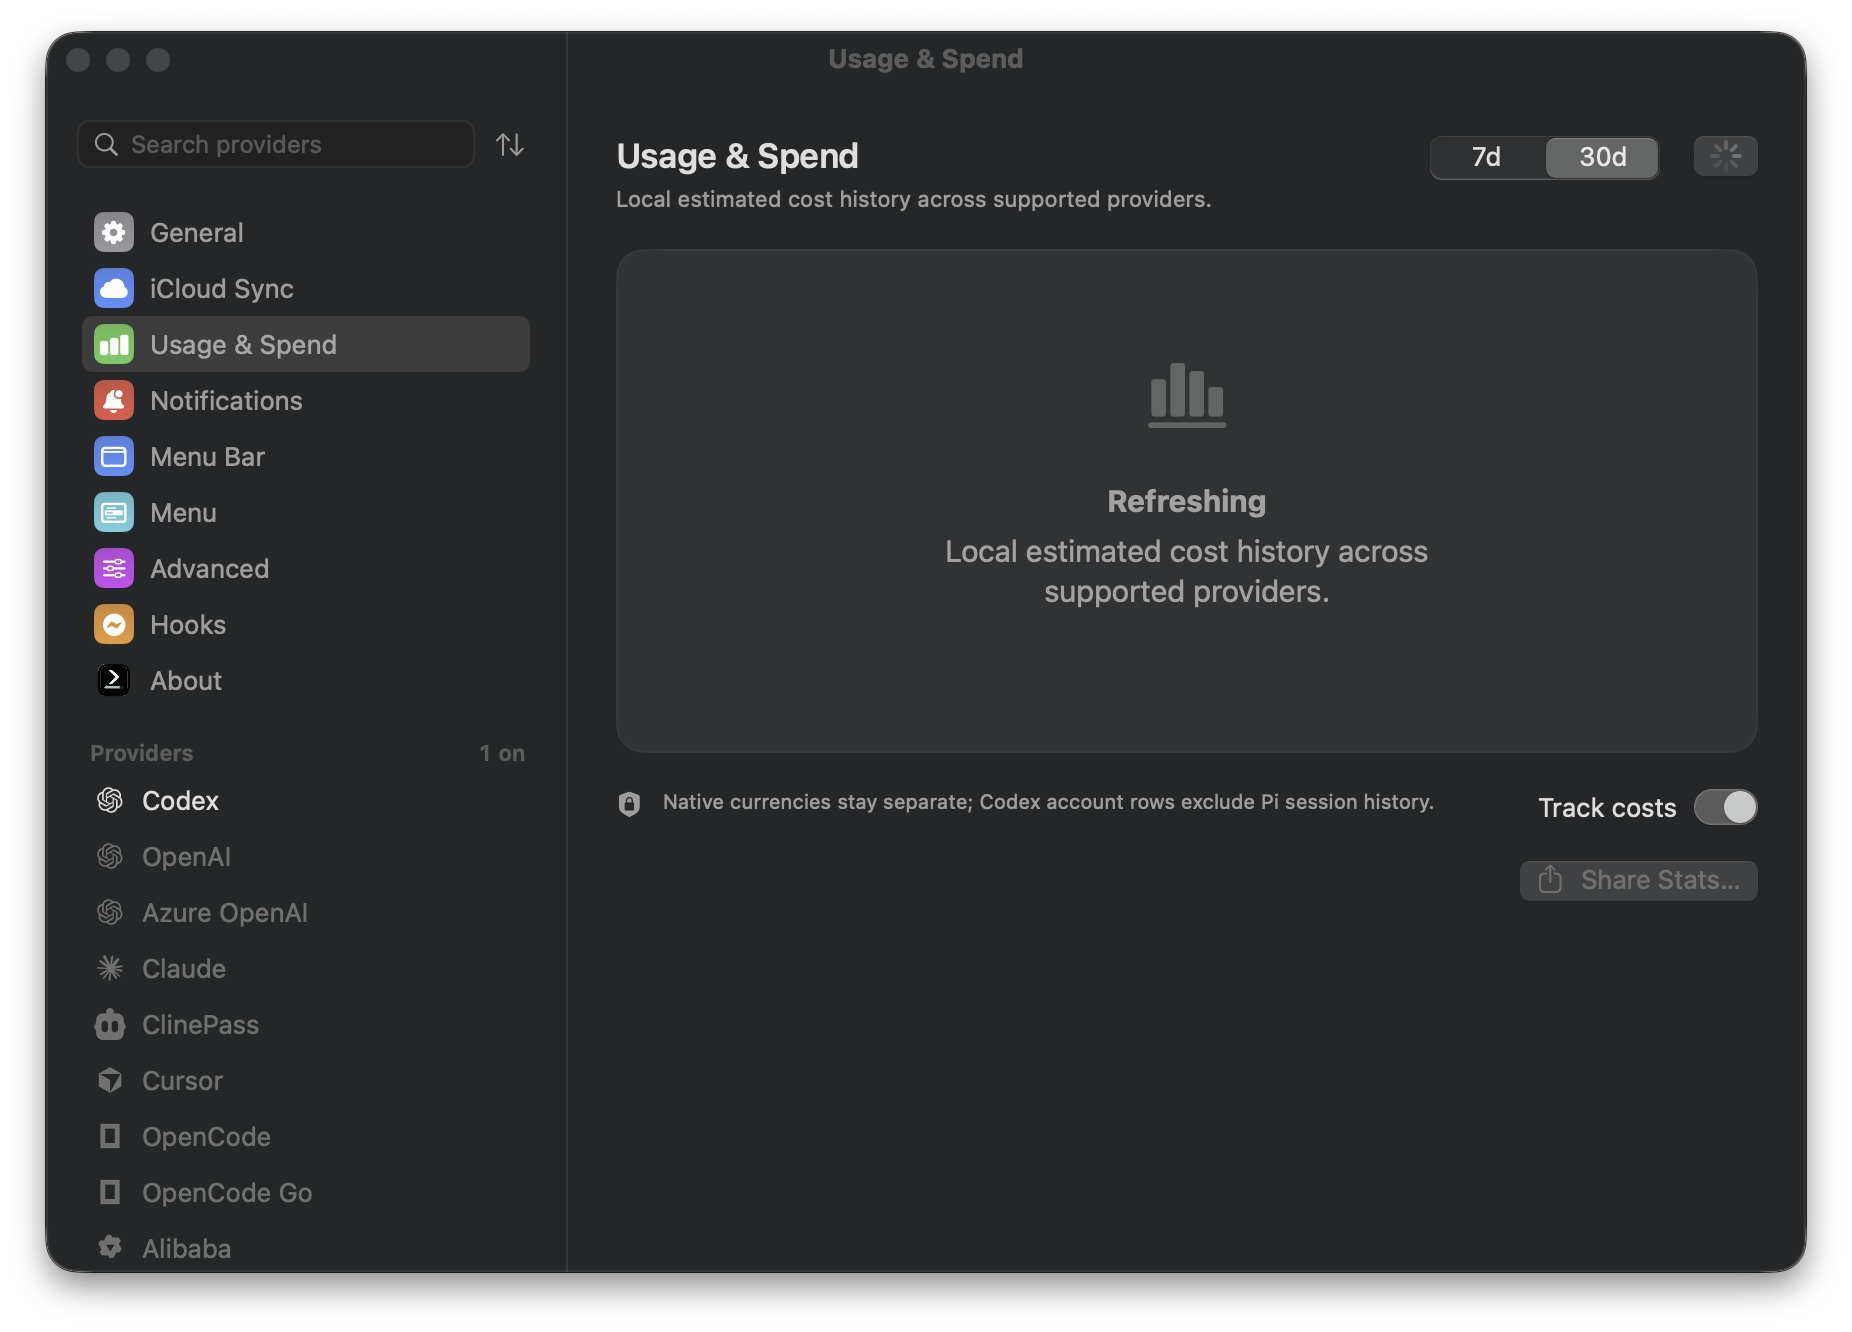Click the Usage & Spend page heading
Viewport: 1852px width, 1332px height.
pos(738,156)
